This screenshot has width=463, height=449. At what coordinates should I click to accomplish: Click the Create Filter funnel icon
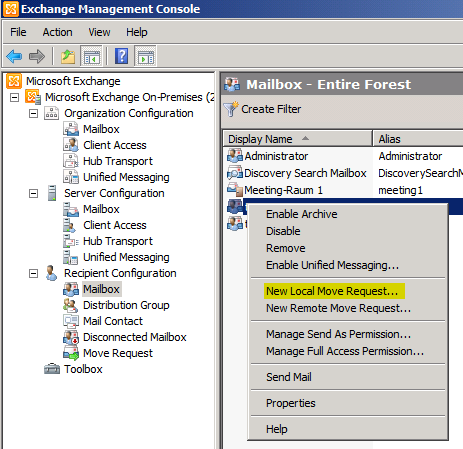(231, 109)
